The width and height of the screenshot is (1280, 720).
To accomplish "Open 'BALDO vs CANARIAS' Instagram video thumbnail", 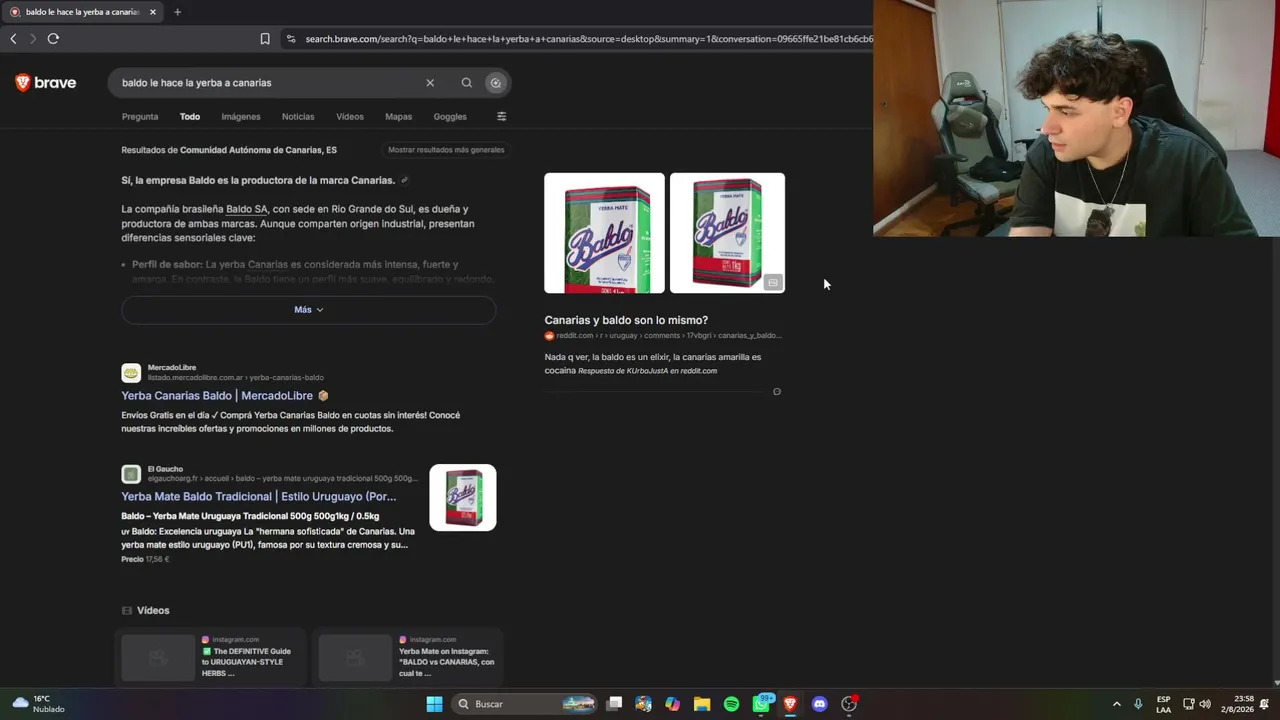I will tap(355, 658).
